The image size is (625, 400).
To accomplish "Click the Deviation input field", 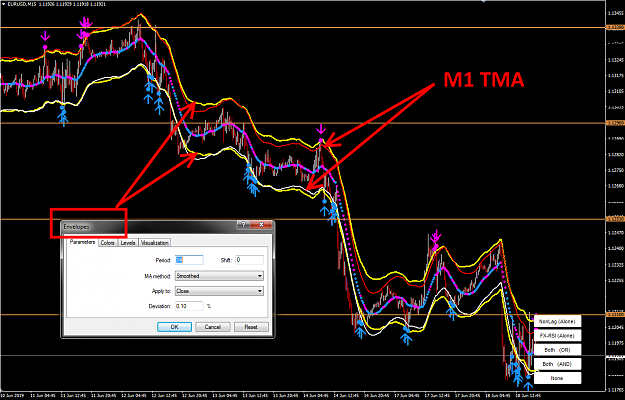I will click(x=189, y=306).
